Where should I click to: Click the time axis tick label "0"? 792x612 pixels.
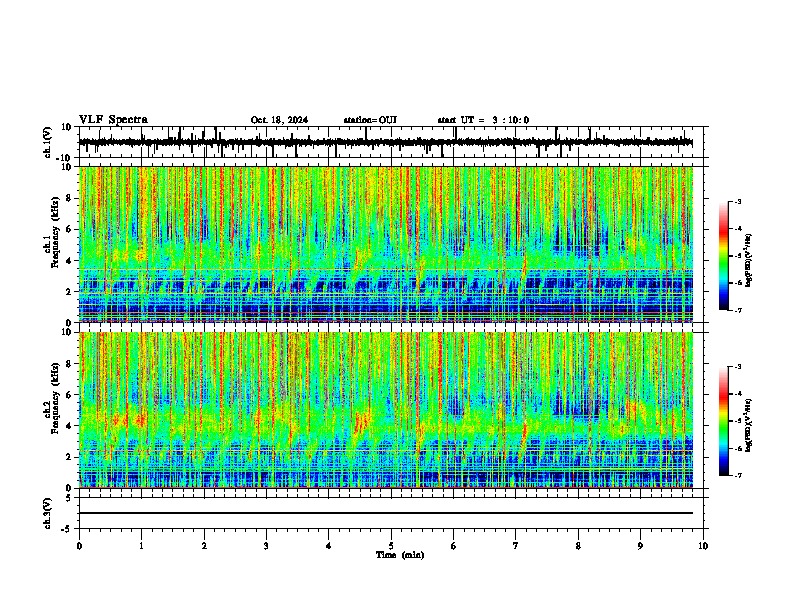(x=79, y=546)
